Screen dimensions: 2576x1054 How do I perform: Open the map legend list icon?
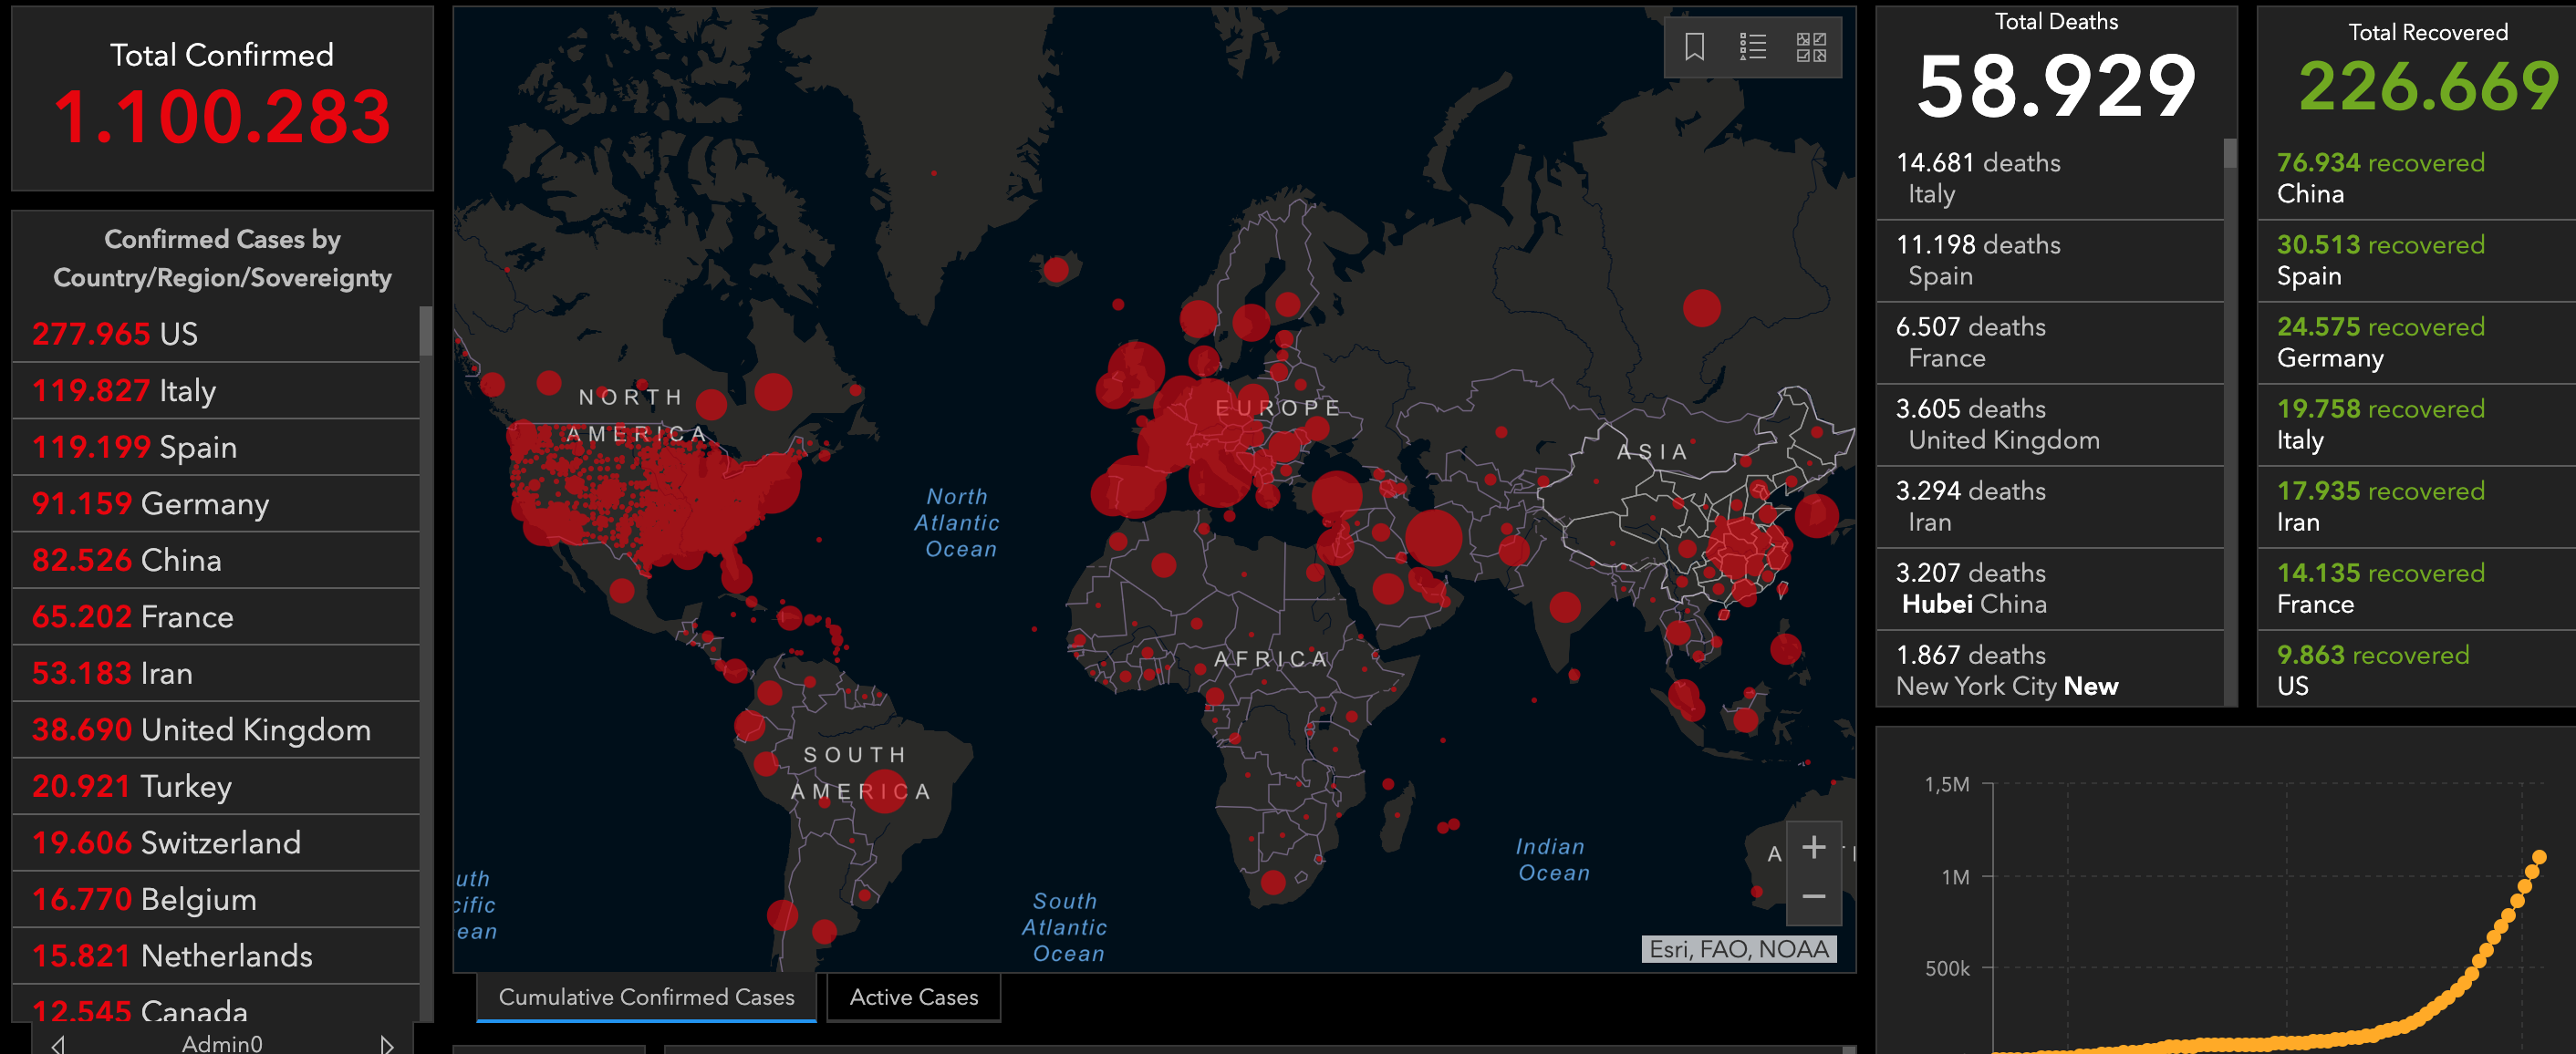click(1752, 47)
